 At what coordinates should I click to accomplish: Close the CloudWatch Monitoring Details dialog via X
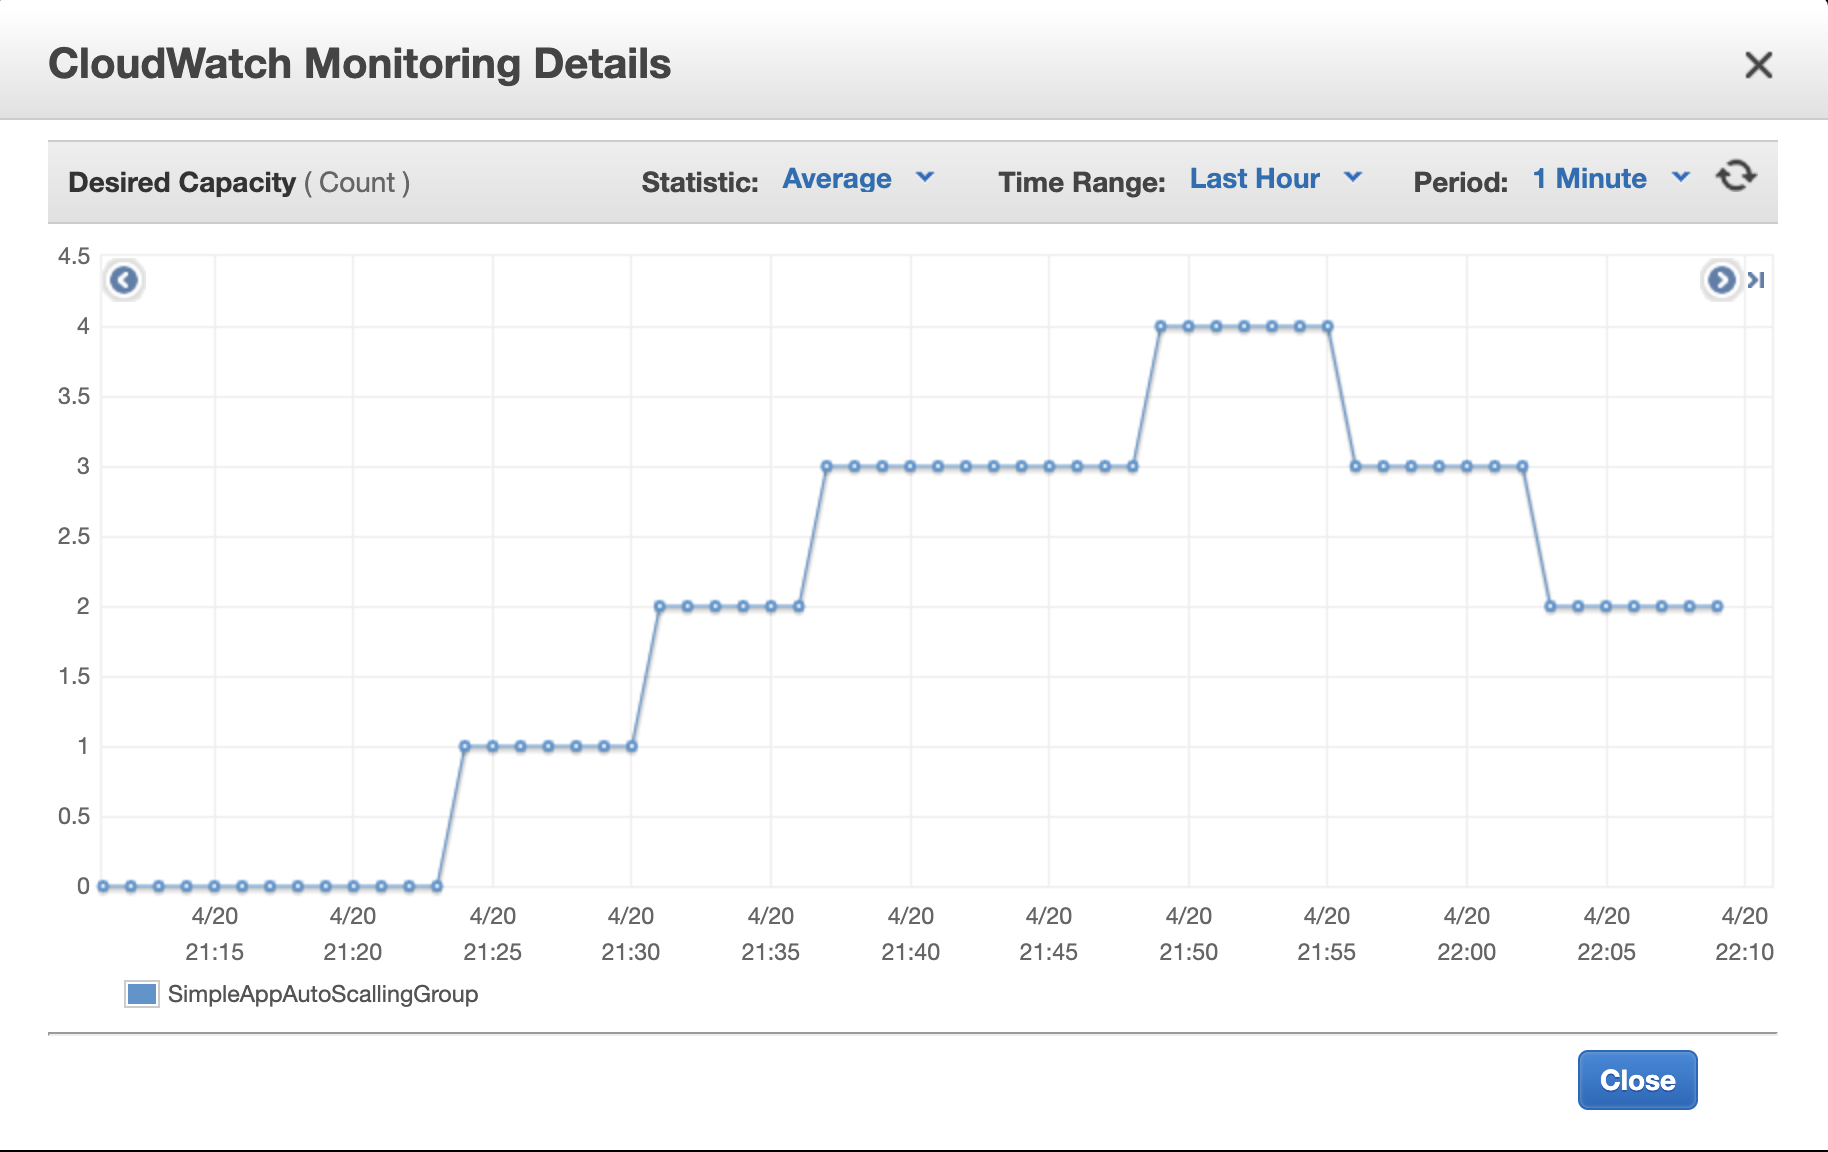click(1758, 65)
